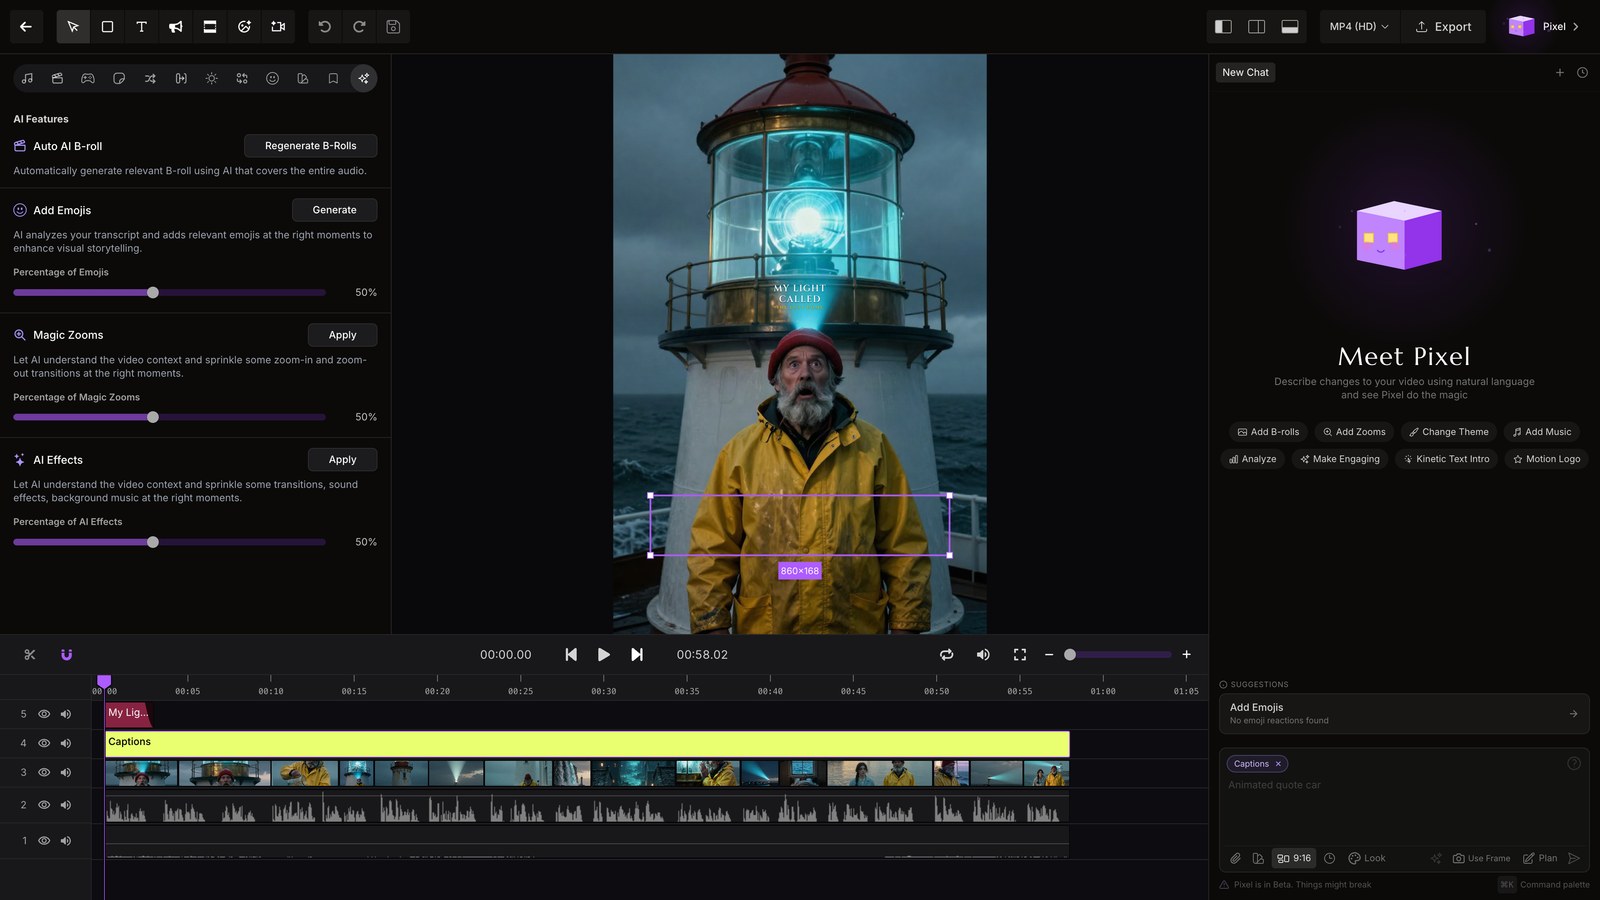The image size is (1600, 900).
Task: Toggle visibility of track 2
Action: point(44,805)
